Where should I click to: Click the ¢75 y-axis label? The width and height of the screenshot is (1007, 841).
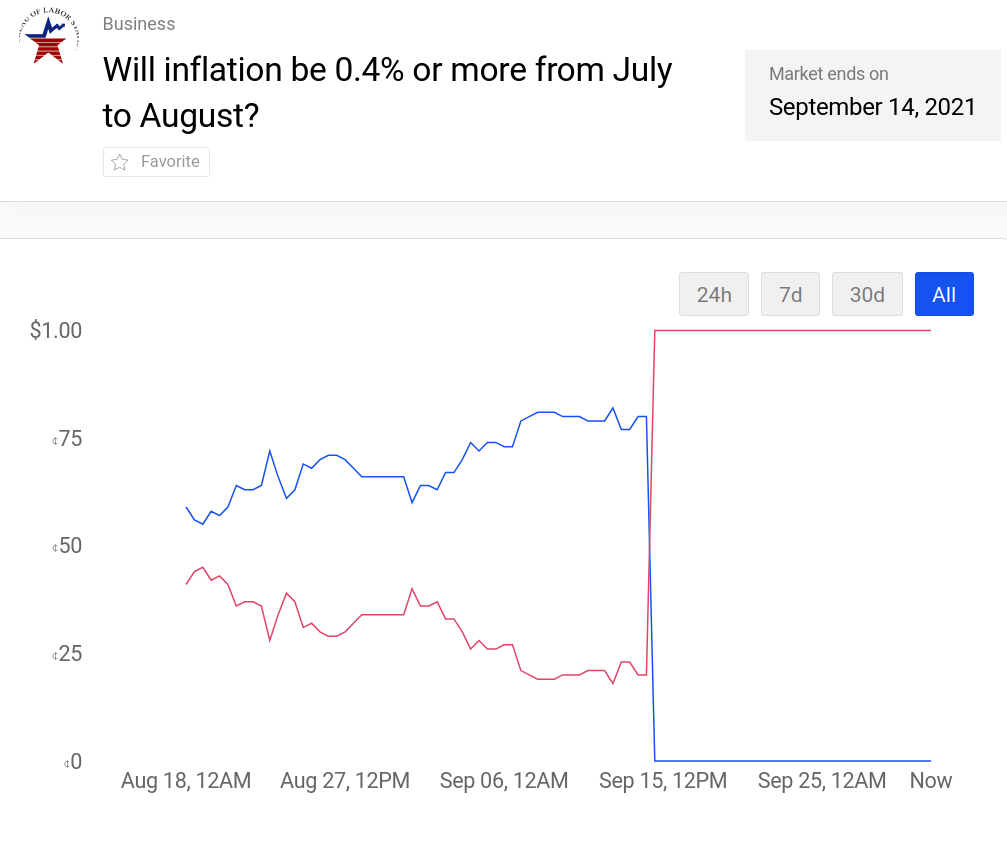click(68, 438)
